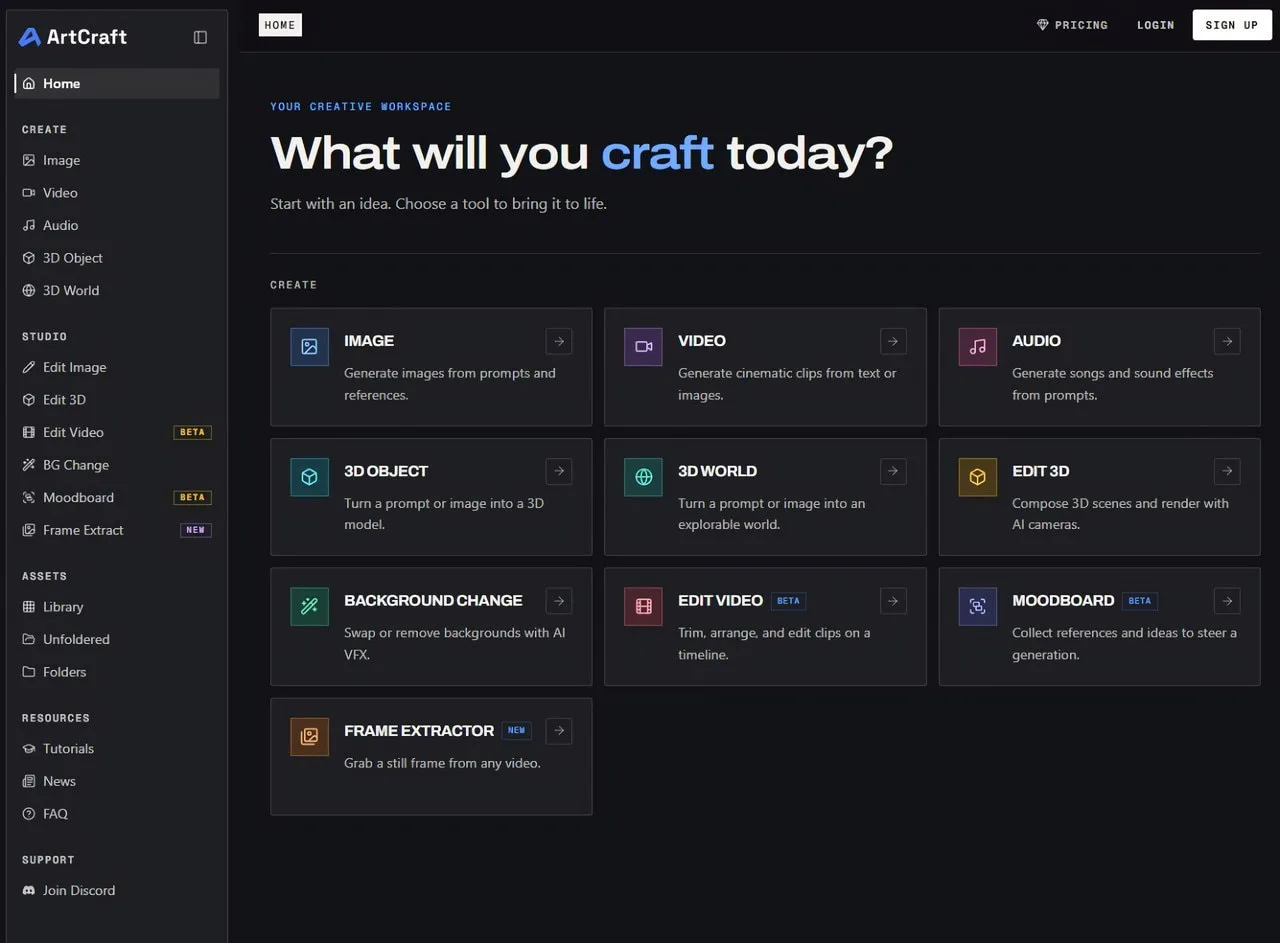Open 3D World in the sidebar
Screen dimensions: 1280x943
coord(117,291)
